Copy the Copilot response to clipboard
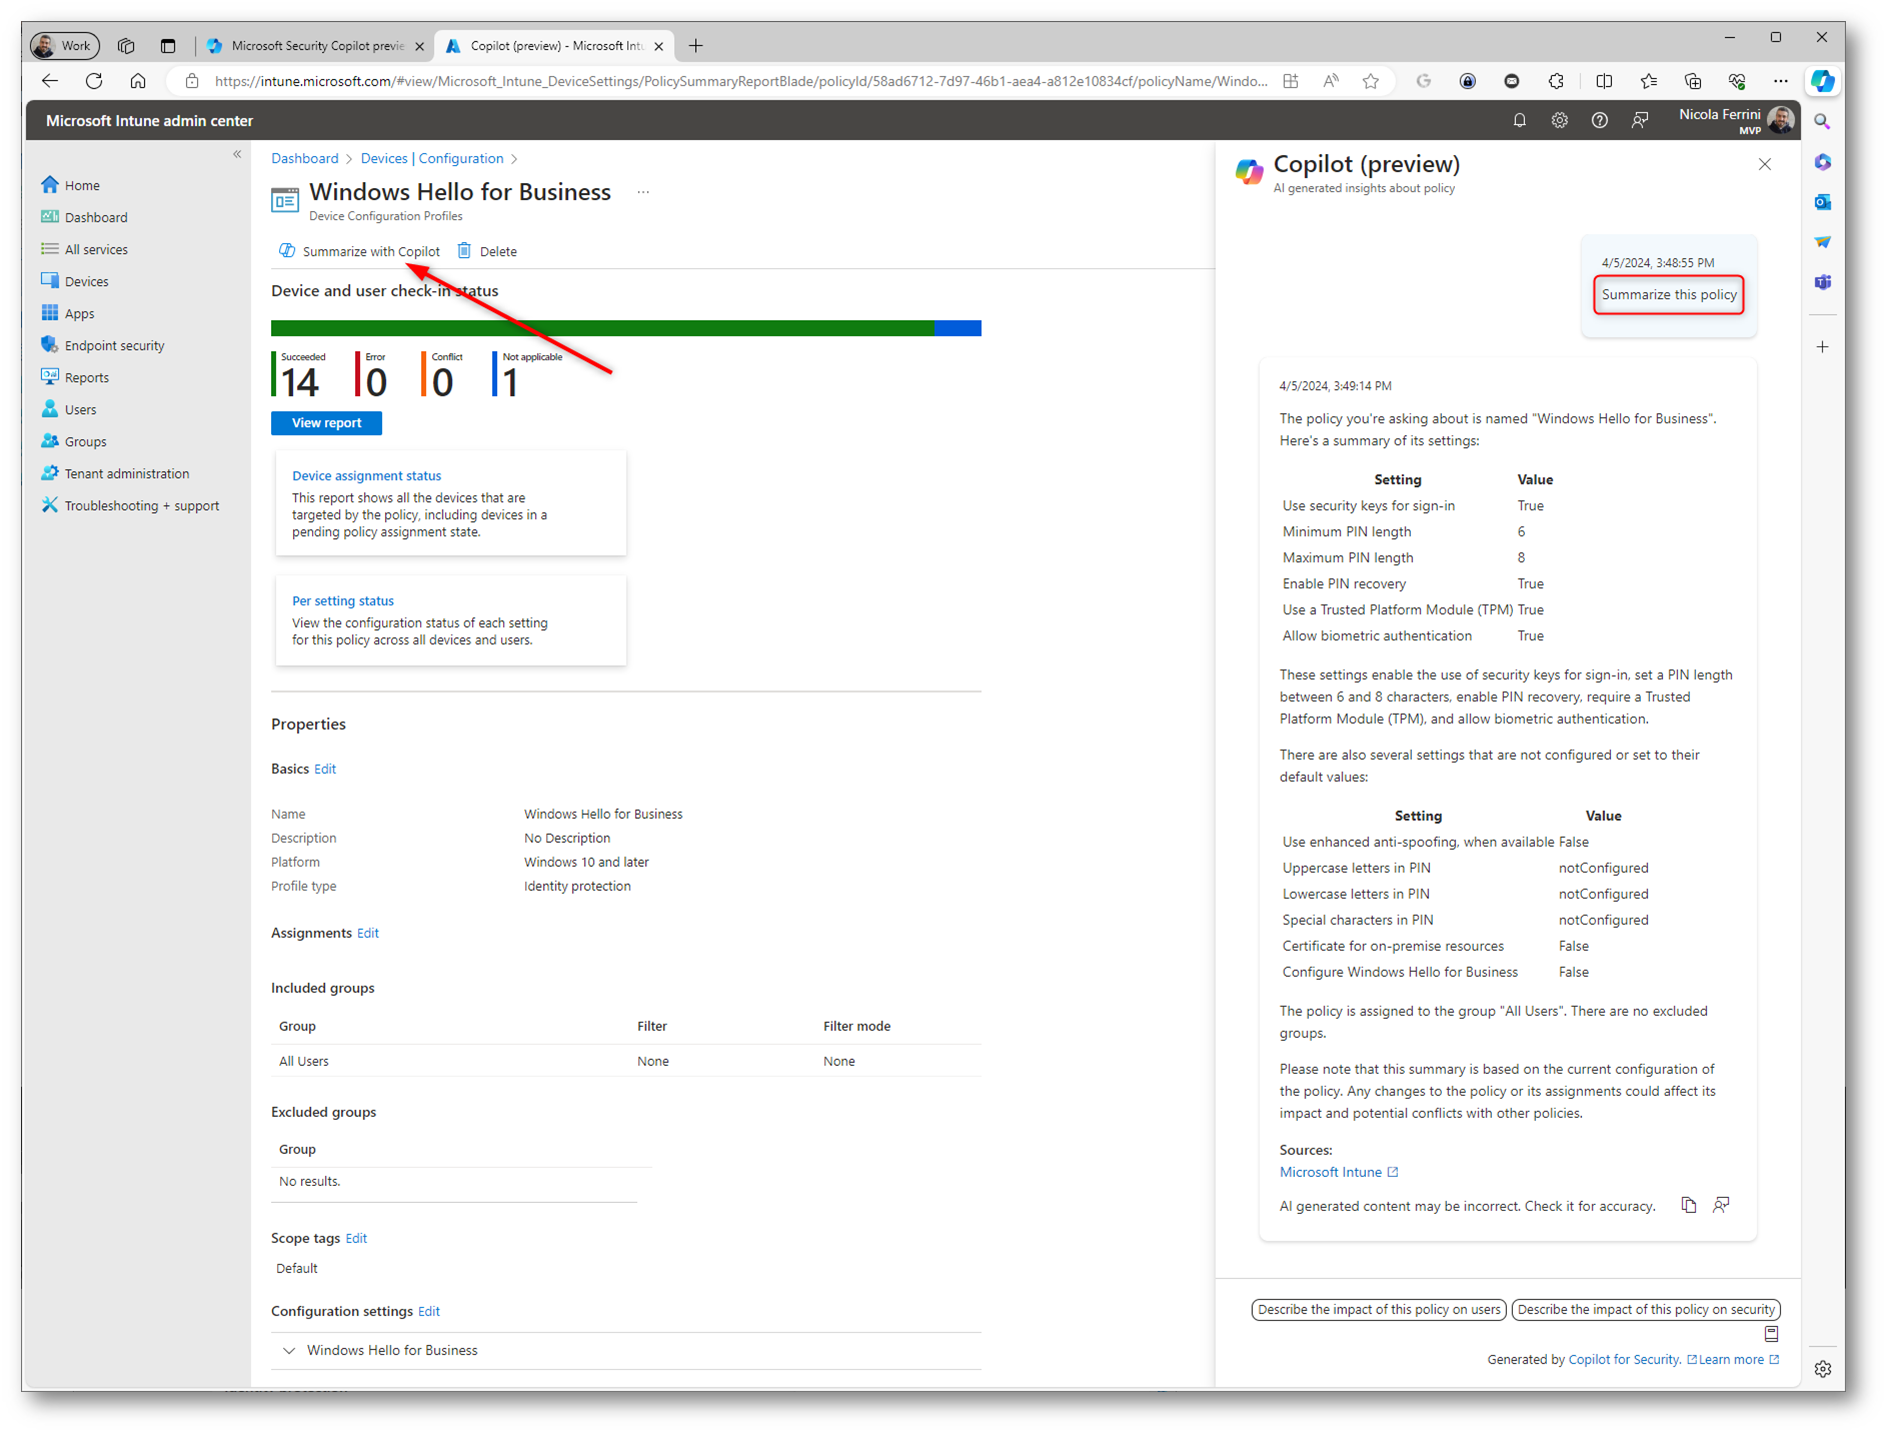Viewport: 1888px width, 1434px height. (1688, 1205)
